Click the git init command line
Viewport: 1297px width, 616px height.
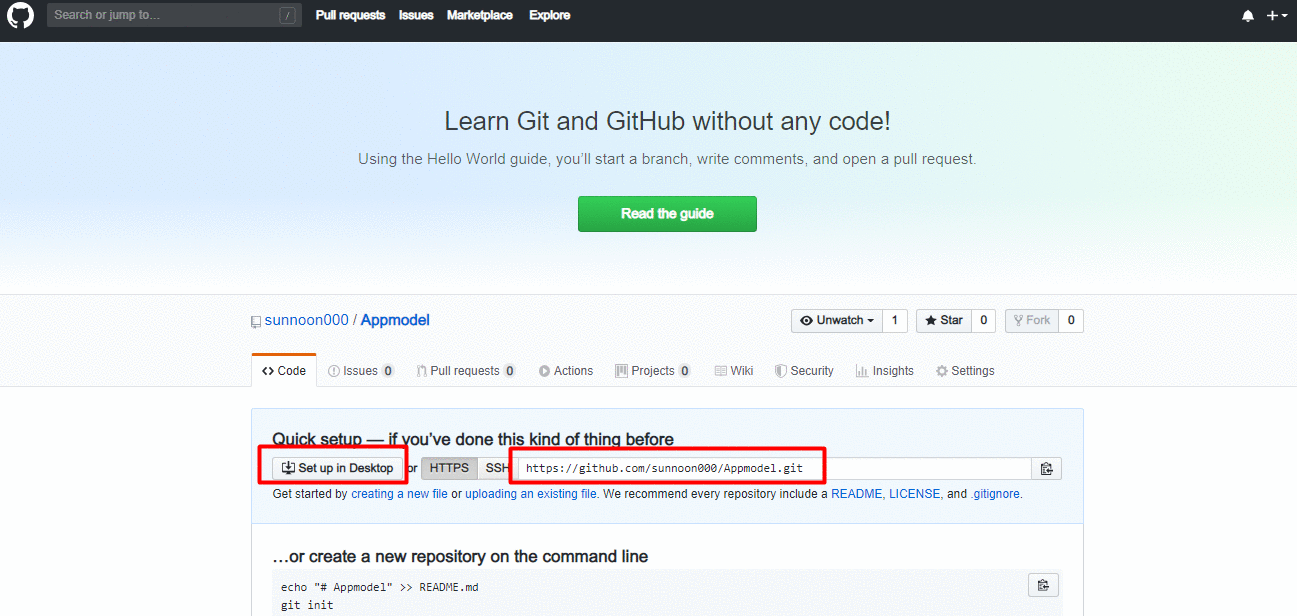[x=307, y=605]
